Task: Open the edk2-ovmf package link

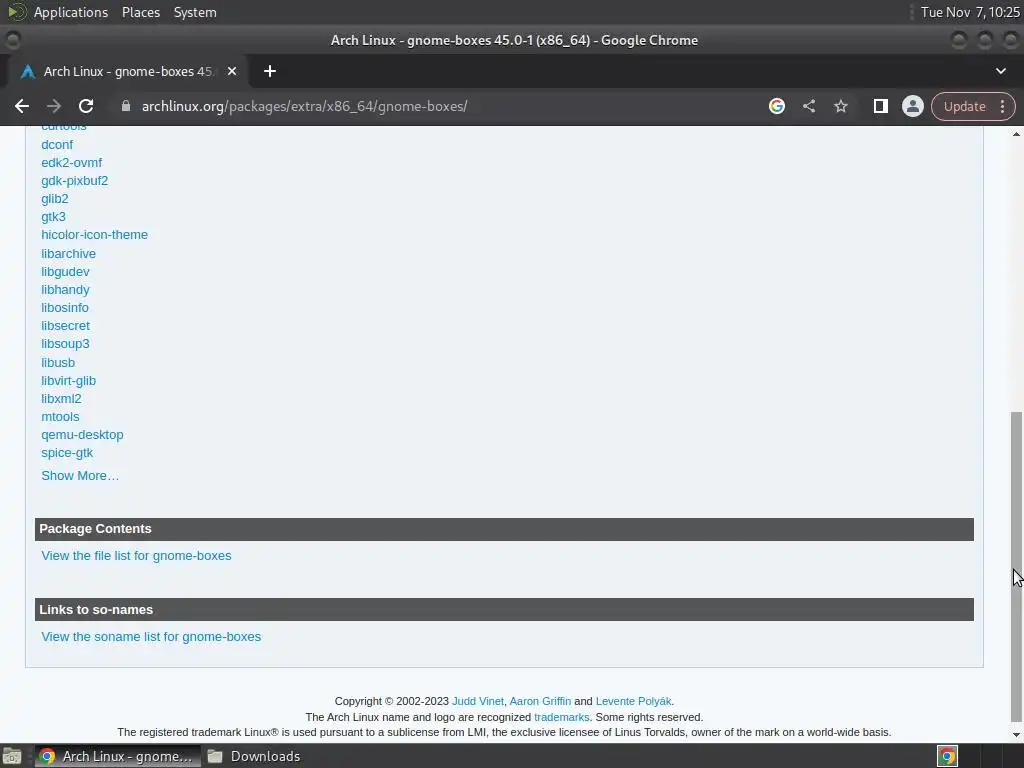Action: click(71, 163)
